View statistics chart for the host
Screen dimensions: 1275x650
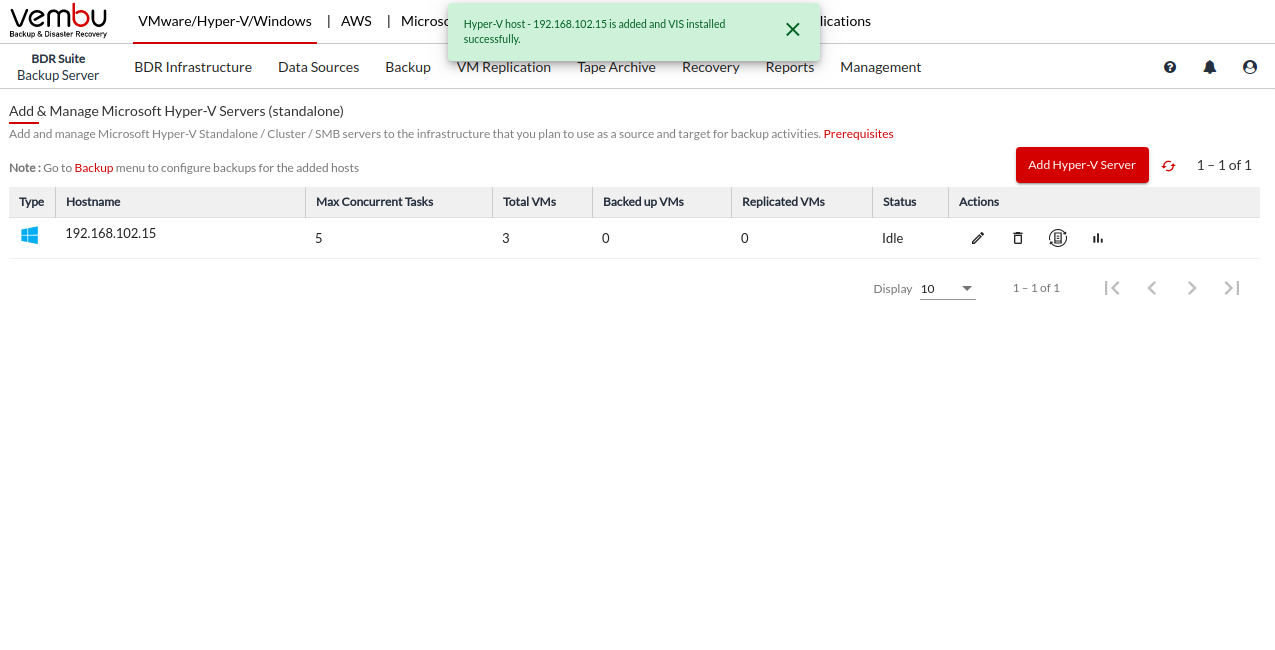1098,238
